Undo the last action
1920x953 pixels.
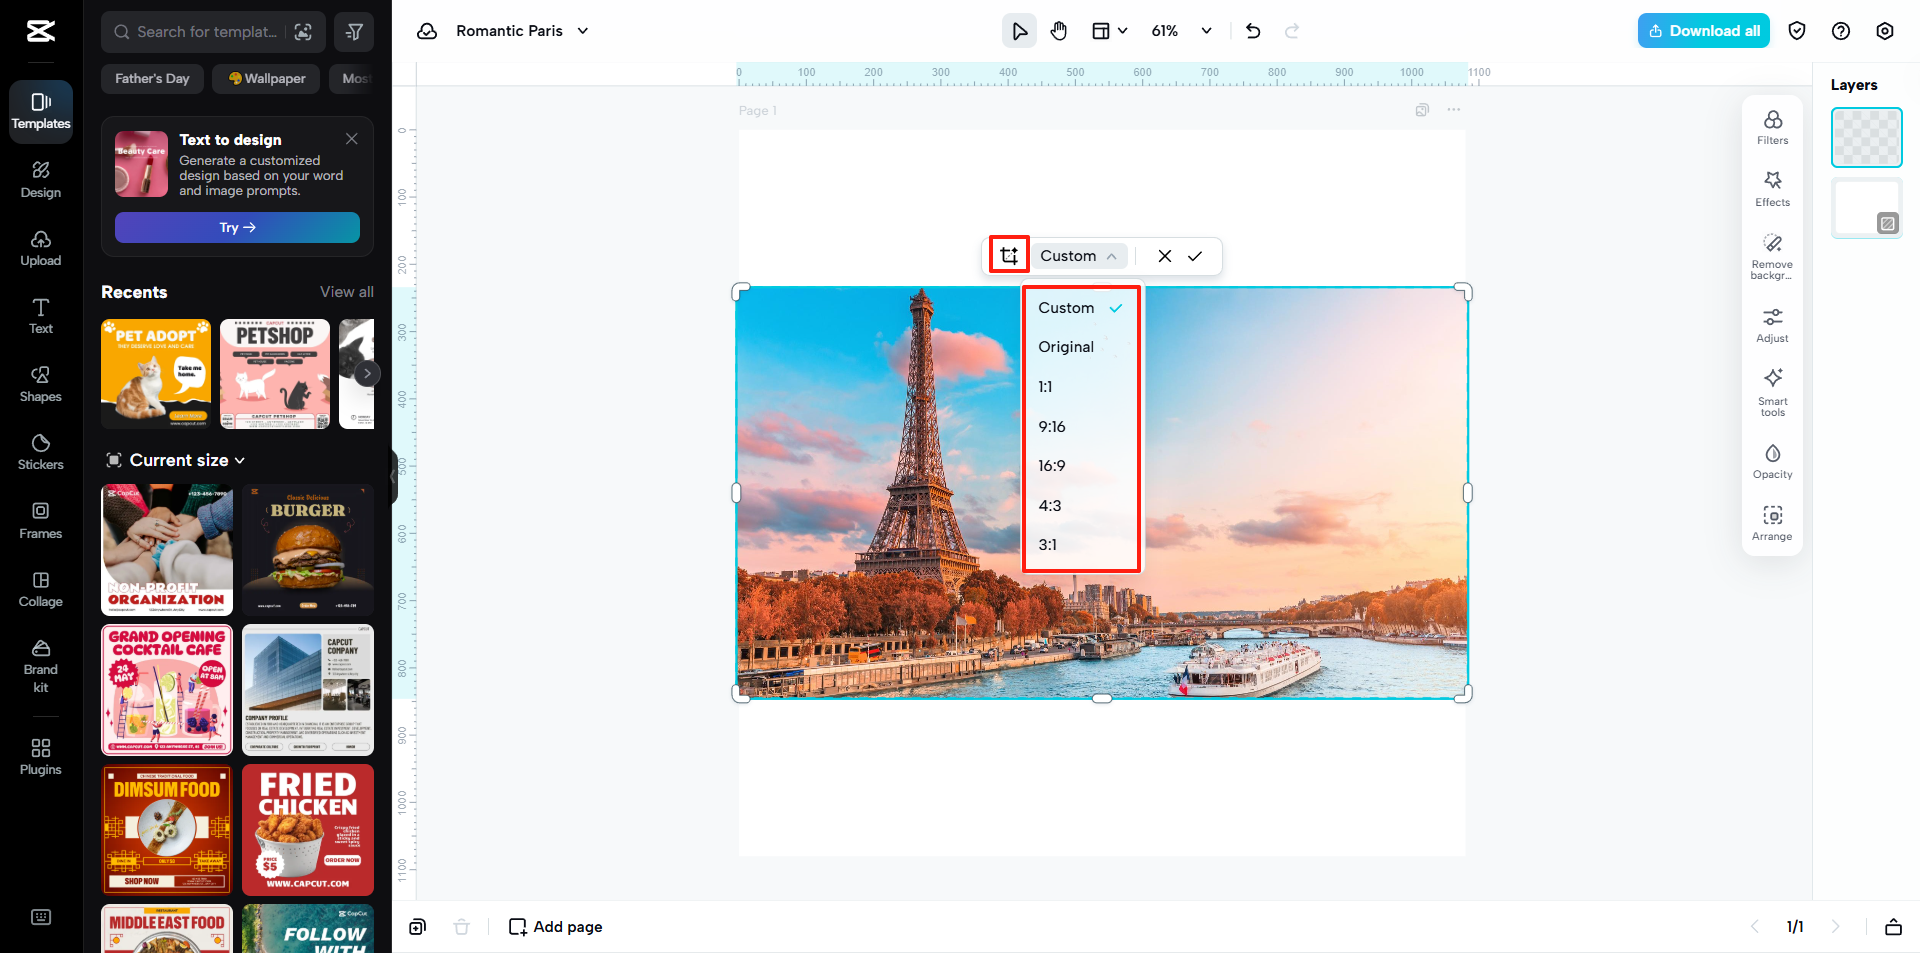click(x=1252, y=31)
